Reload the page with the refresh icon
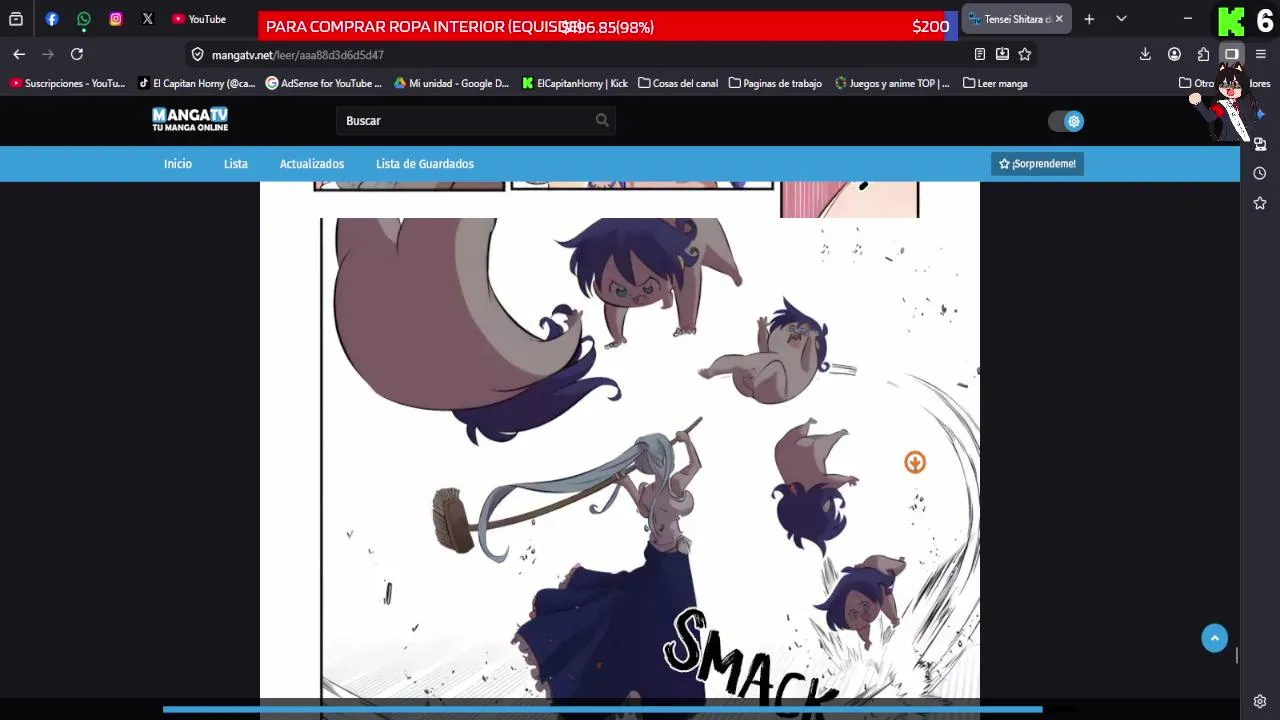1280x720 pixels. pyautogui.click(x=77, y=54)
